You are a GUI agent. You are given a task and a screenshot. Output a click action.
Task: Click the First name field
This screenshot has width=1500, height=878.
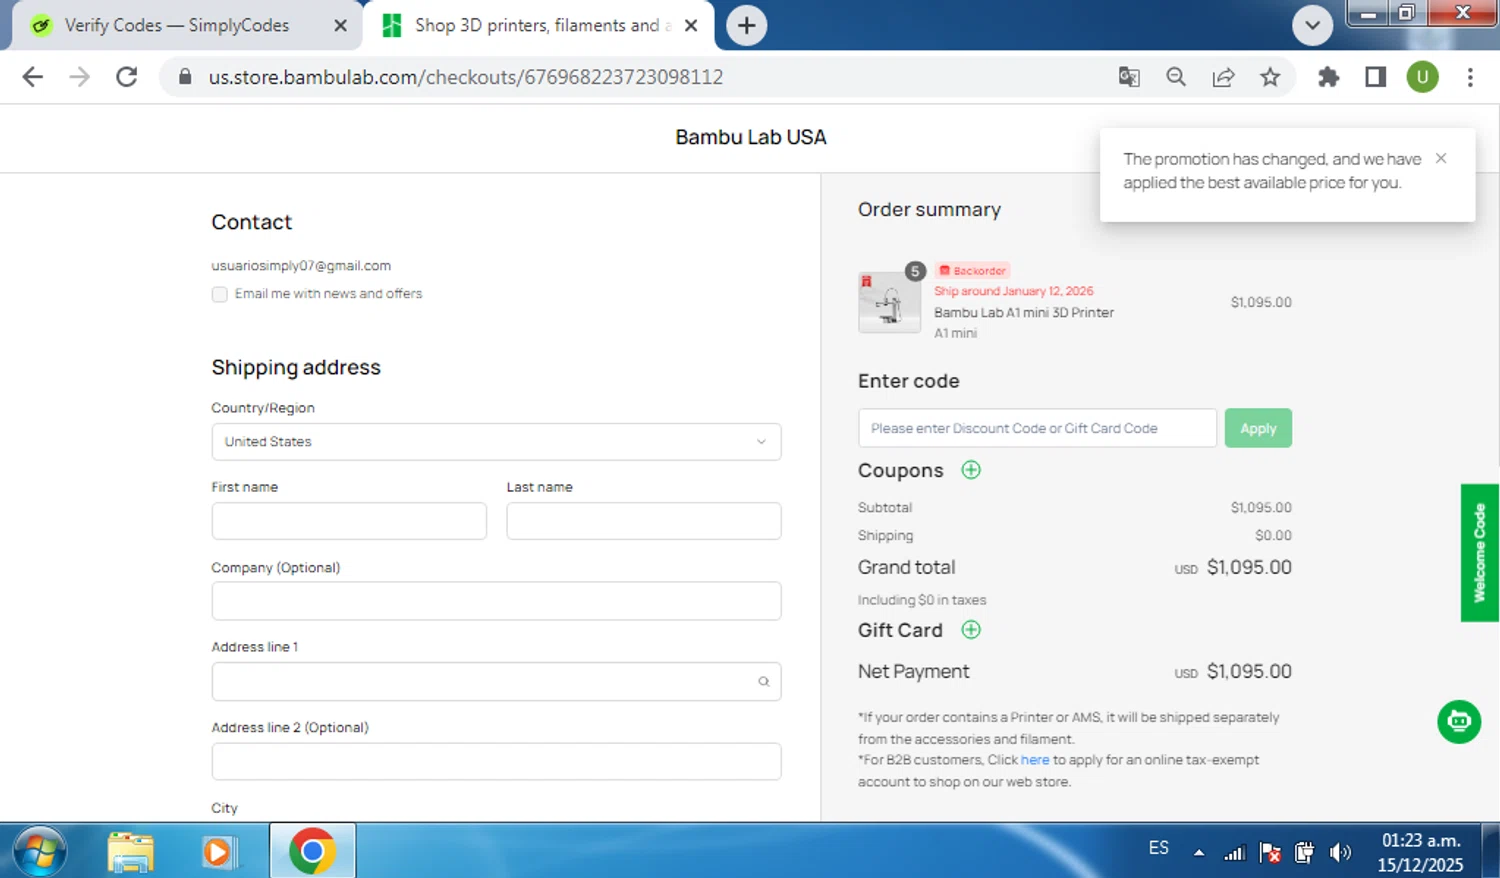coord(349,521)
